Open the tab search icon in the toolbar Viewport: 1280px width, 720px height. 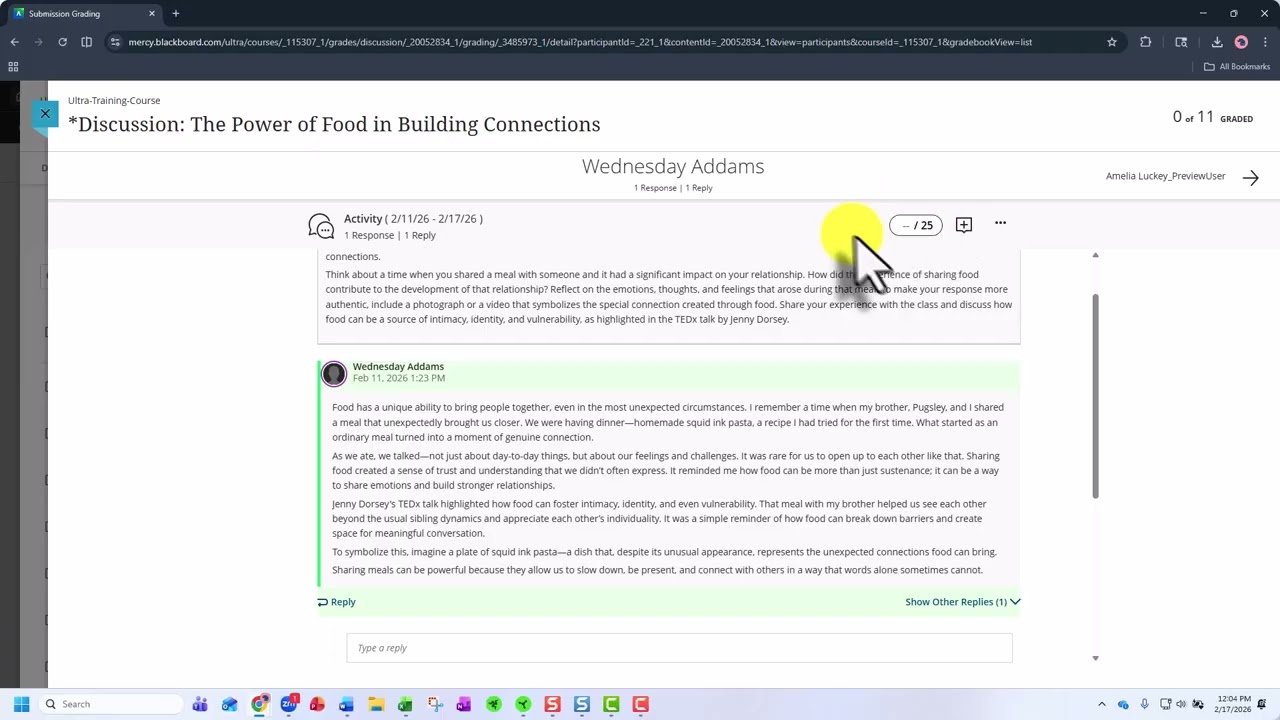pos(1181,42)
